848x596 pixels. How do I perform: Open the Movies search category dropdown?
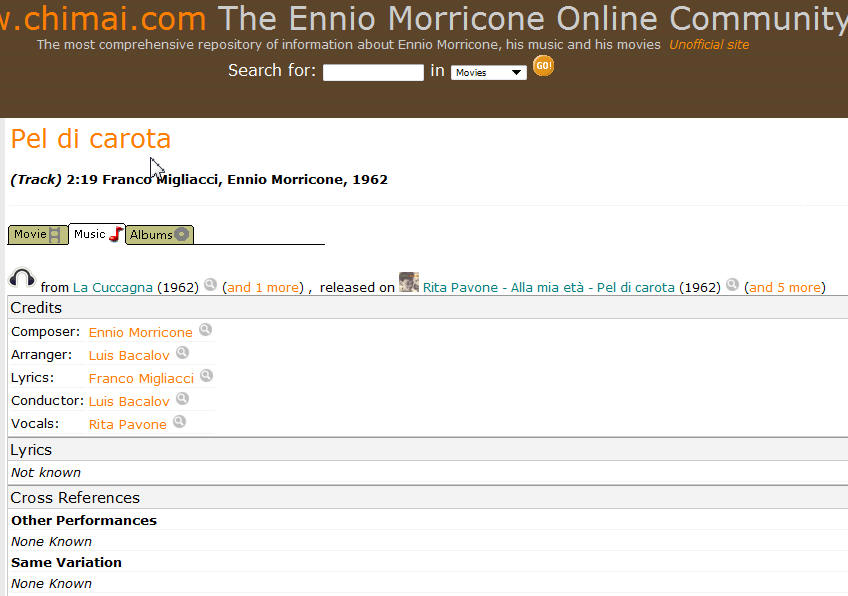[x=489, y=72]
